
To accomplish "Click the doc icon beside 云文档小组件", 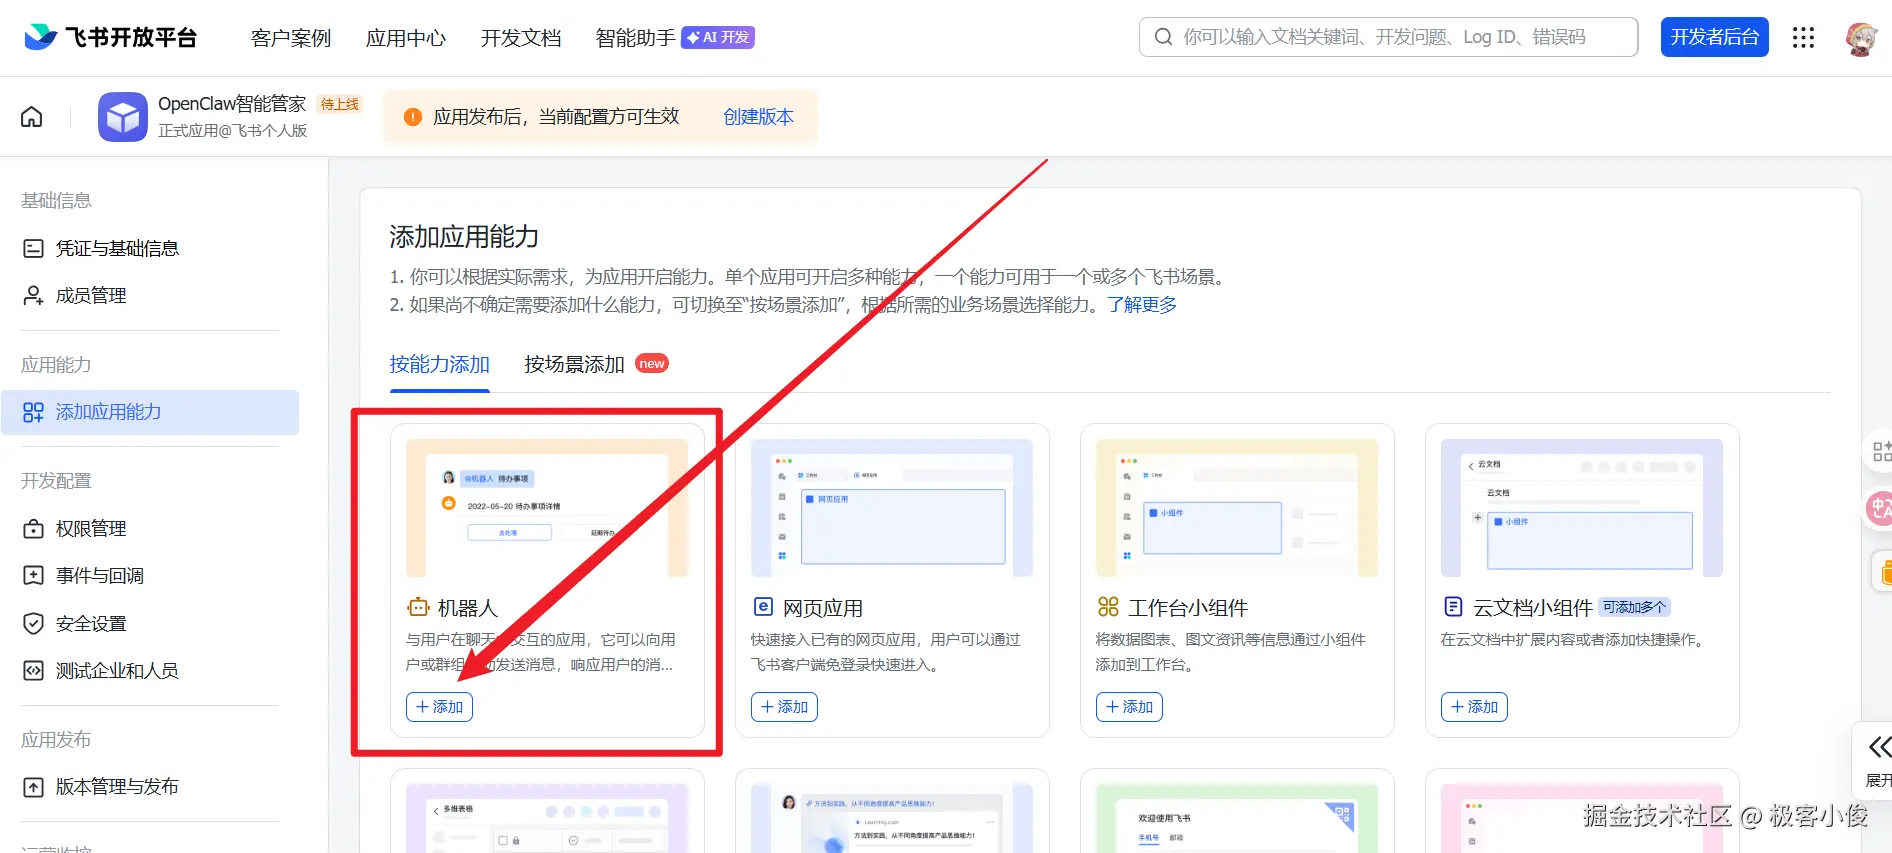I will tap(1453, 607).
